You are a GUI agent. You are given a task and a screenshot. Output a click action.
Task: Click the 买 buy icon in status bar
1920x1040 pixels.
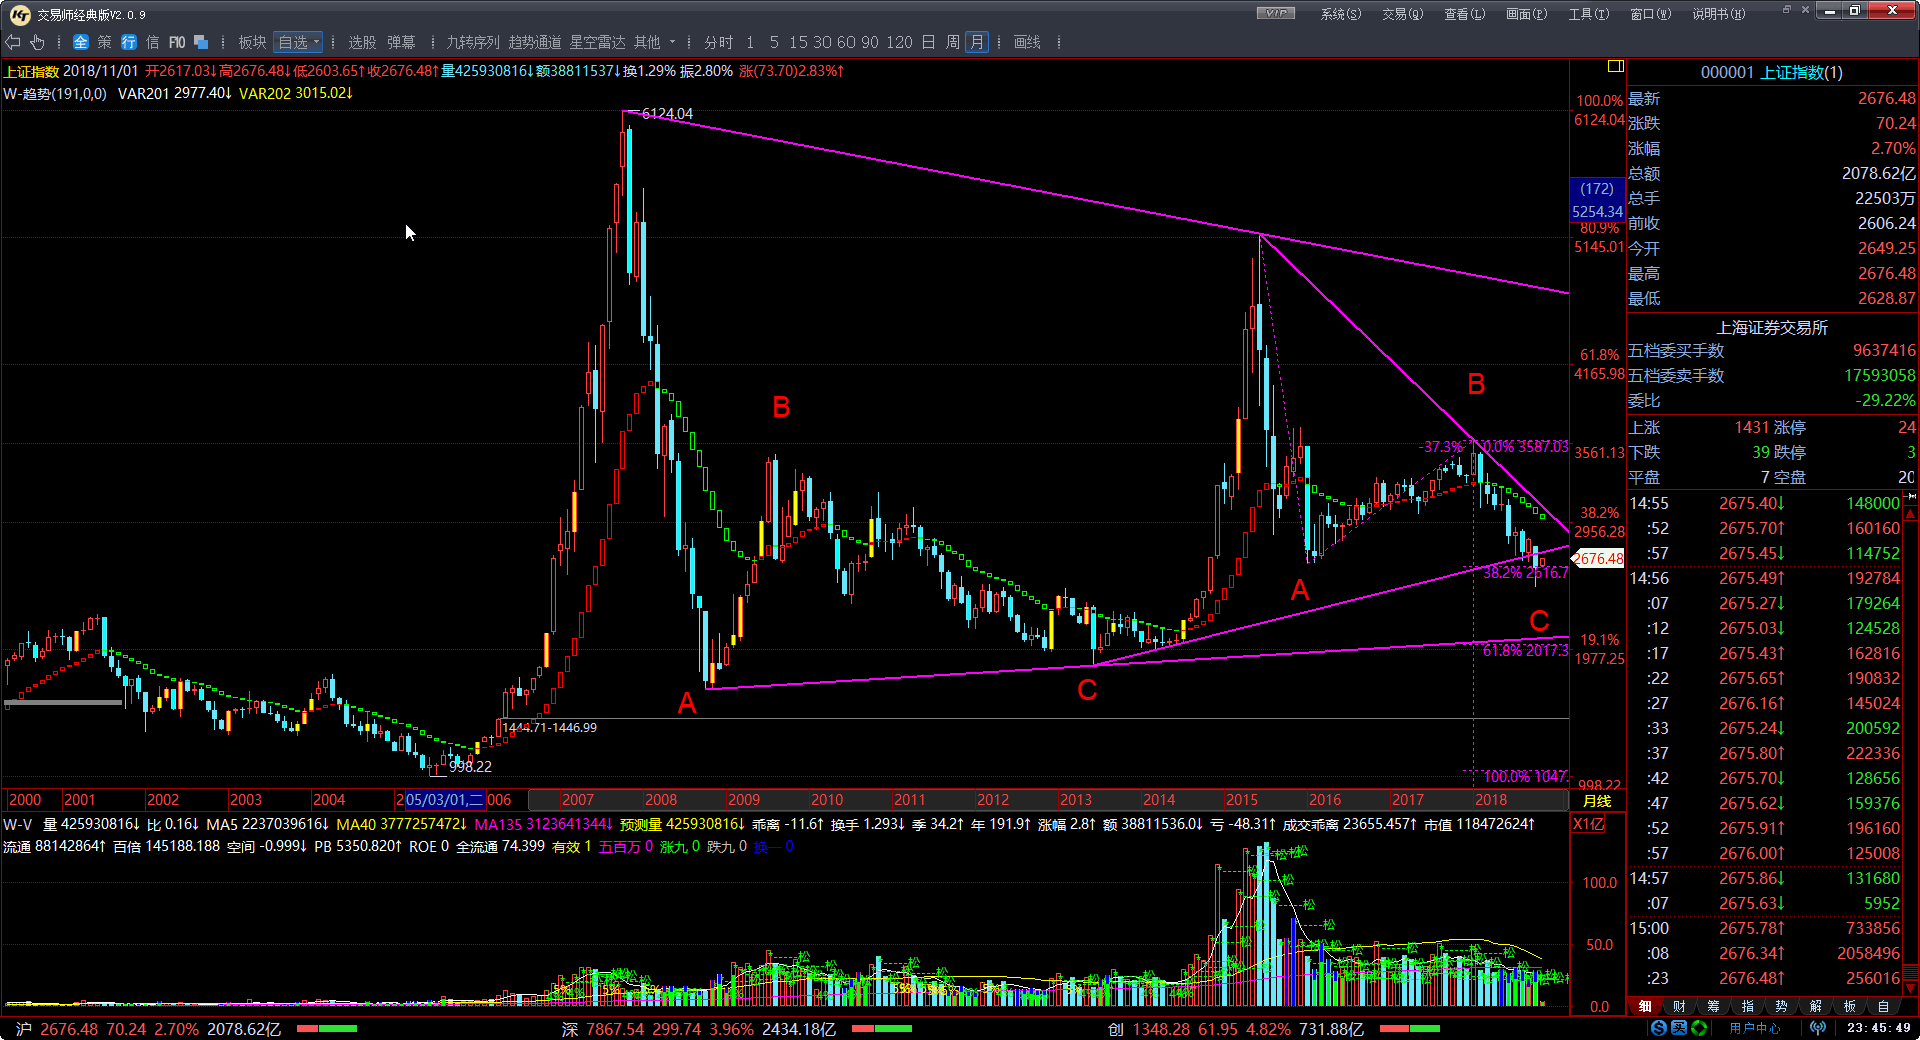point(1679,1028)
